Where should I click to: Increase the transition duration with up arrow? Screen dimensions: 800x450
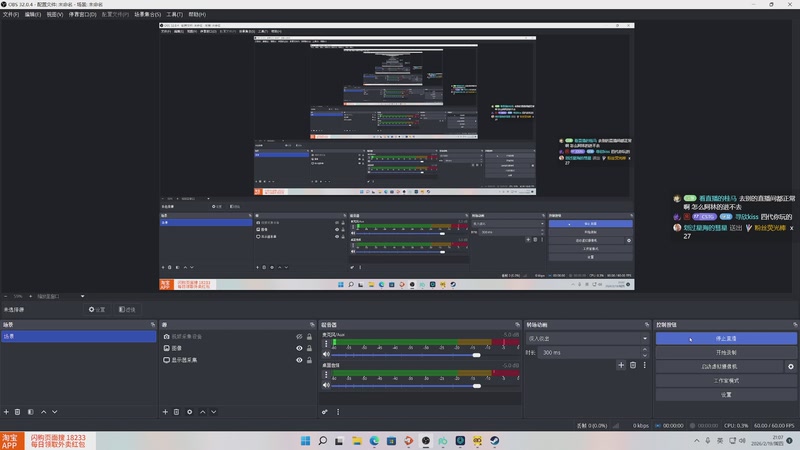645,349
